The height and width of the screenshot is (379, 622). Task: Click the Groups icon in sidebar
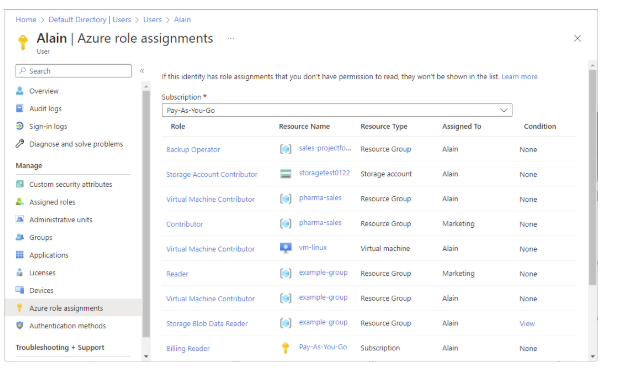click(19, 237)
